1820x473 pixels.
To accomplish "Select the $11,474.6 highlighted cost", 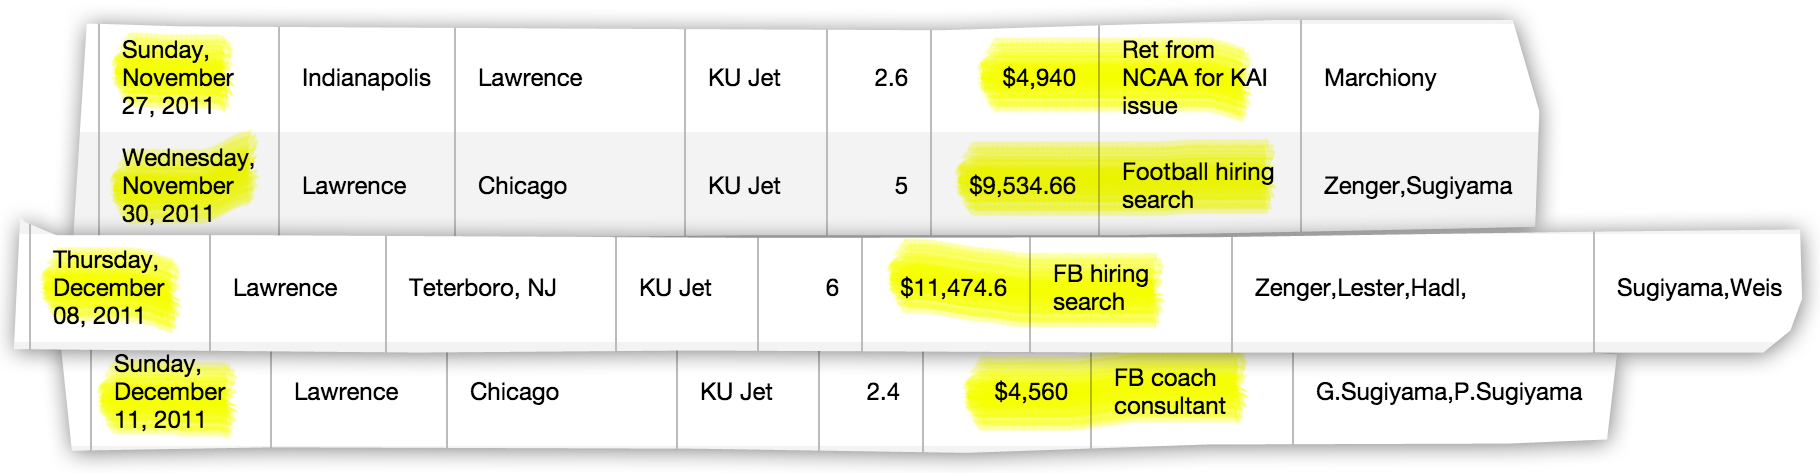I will pyautogui.click(x=953, y=288).
